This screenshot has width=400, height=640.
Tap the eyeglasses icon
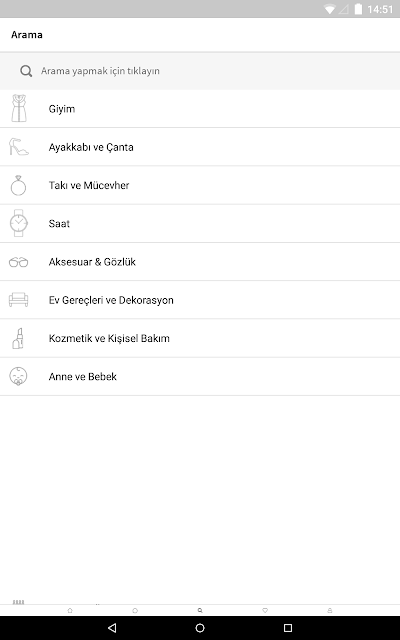18,262
